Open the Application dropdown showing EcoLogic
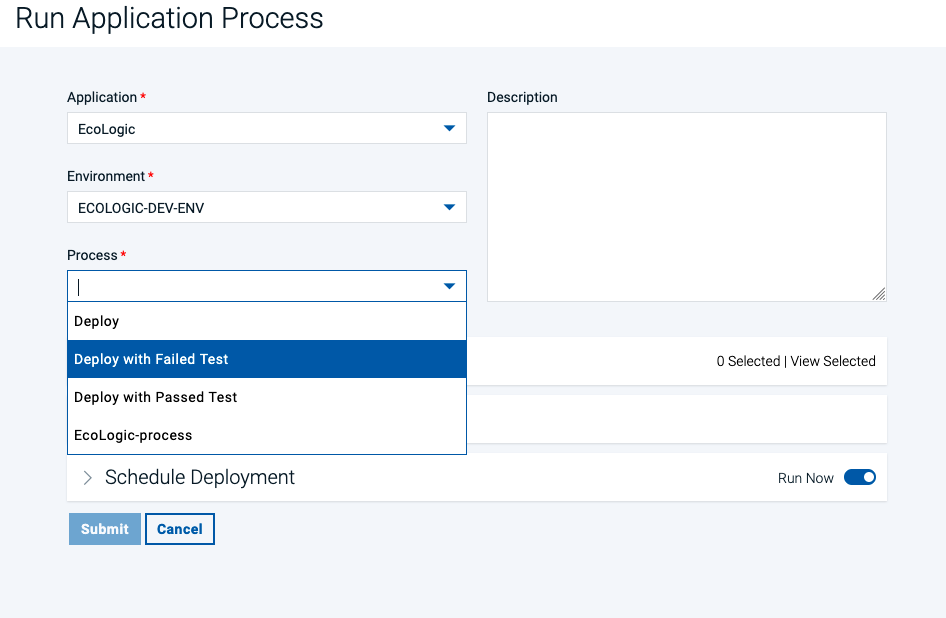Image resolution: width=946 pixels, height=618 pixels. click(267, 128)
